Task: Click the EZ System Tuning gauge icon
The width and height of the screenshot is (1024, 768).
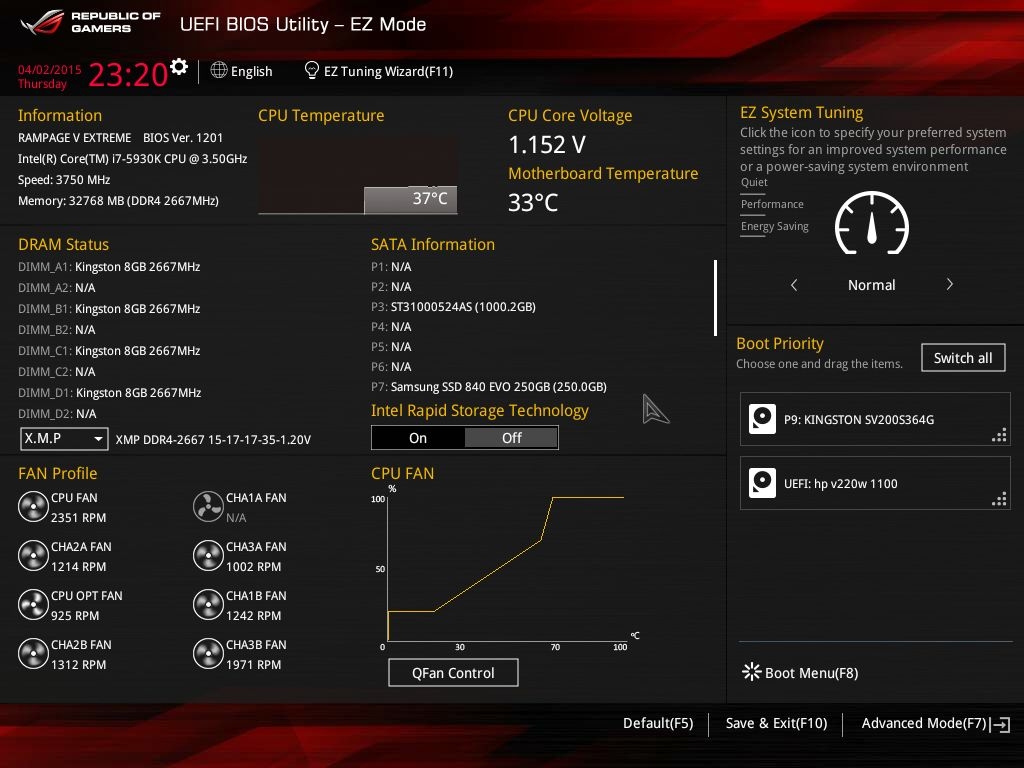Action: click(871, 223)
